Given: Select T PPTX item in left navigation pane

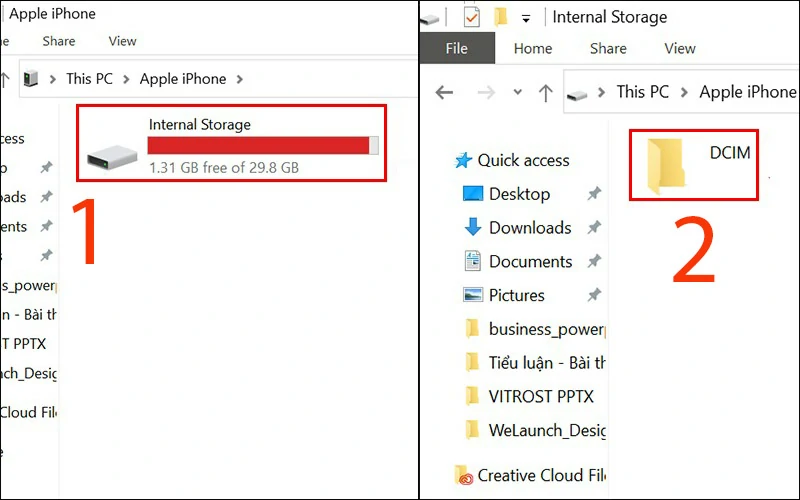Looking at the screenshot, I should pyautogui.click(x=23, y=344).
